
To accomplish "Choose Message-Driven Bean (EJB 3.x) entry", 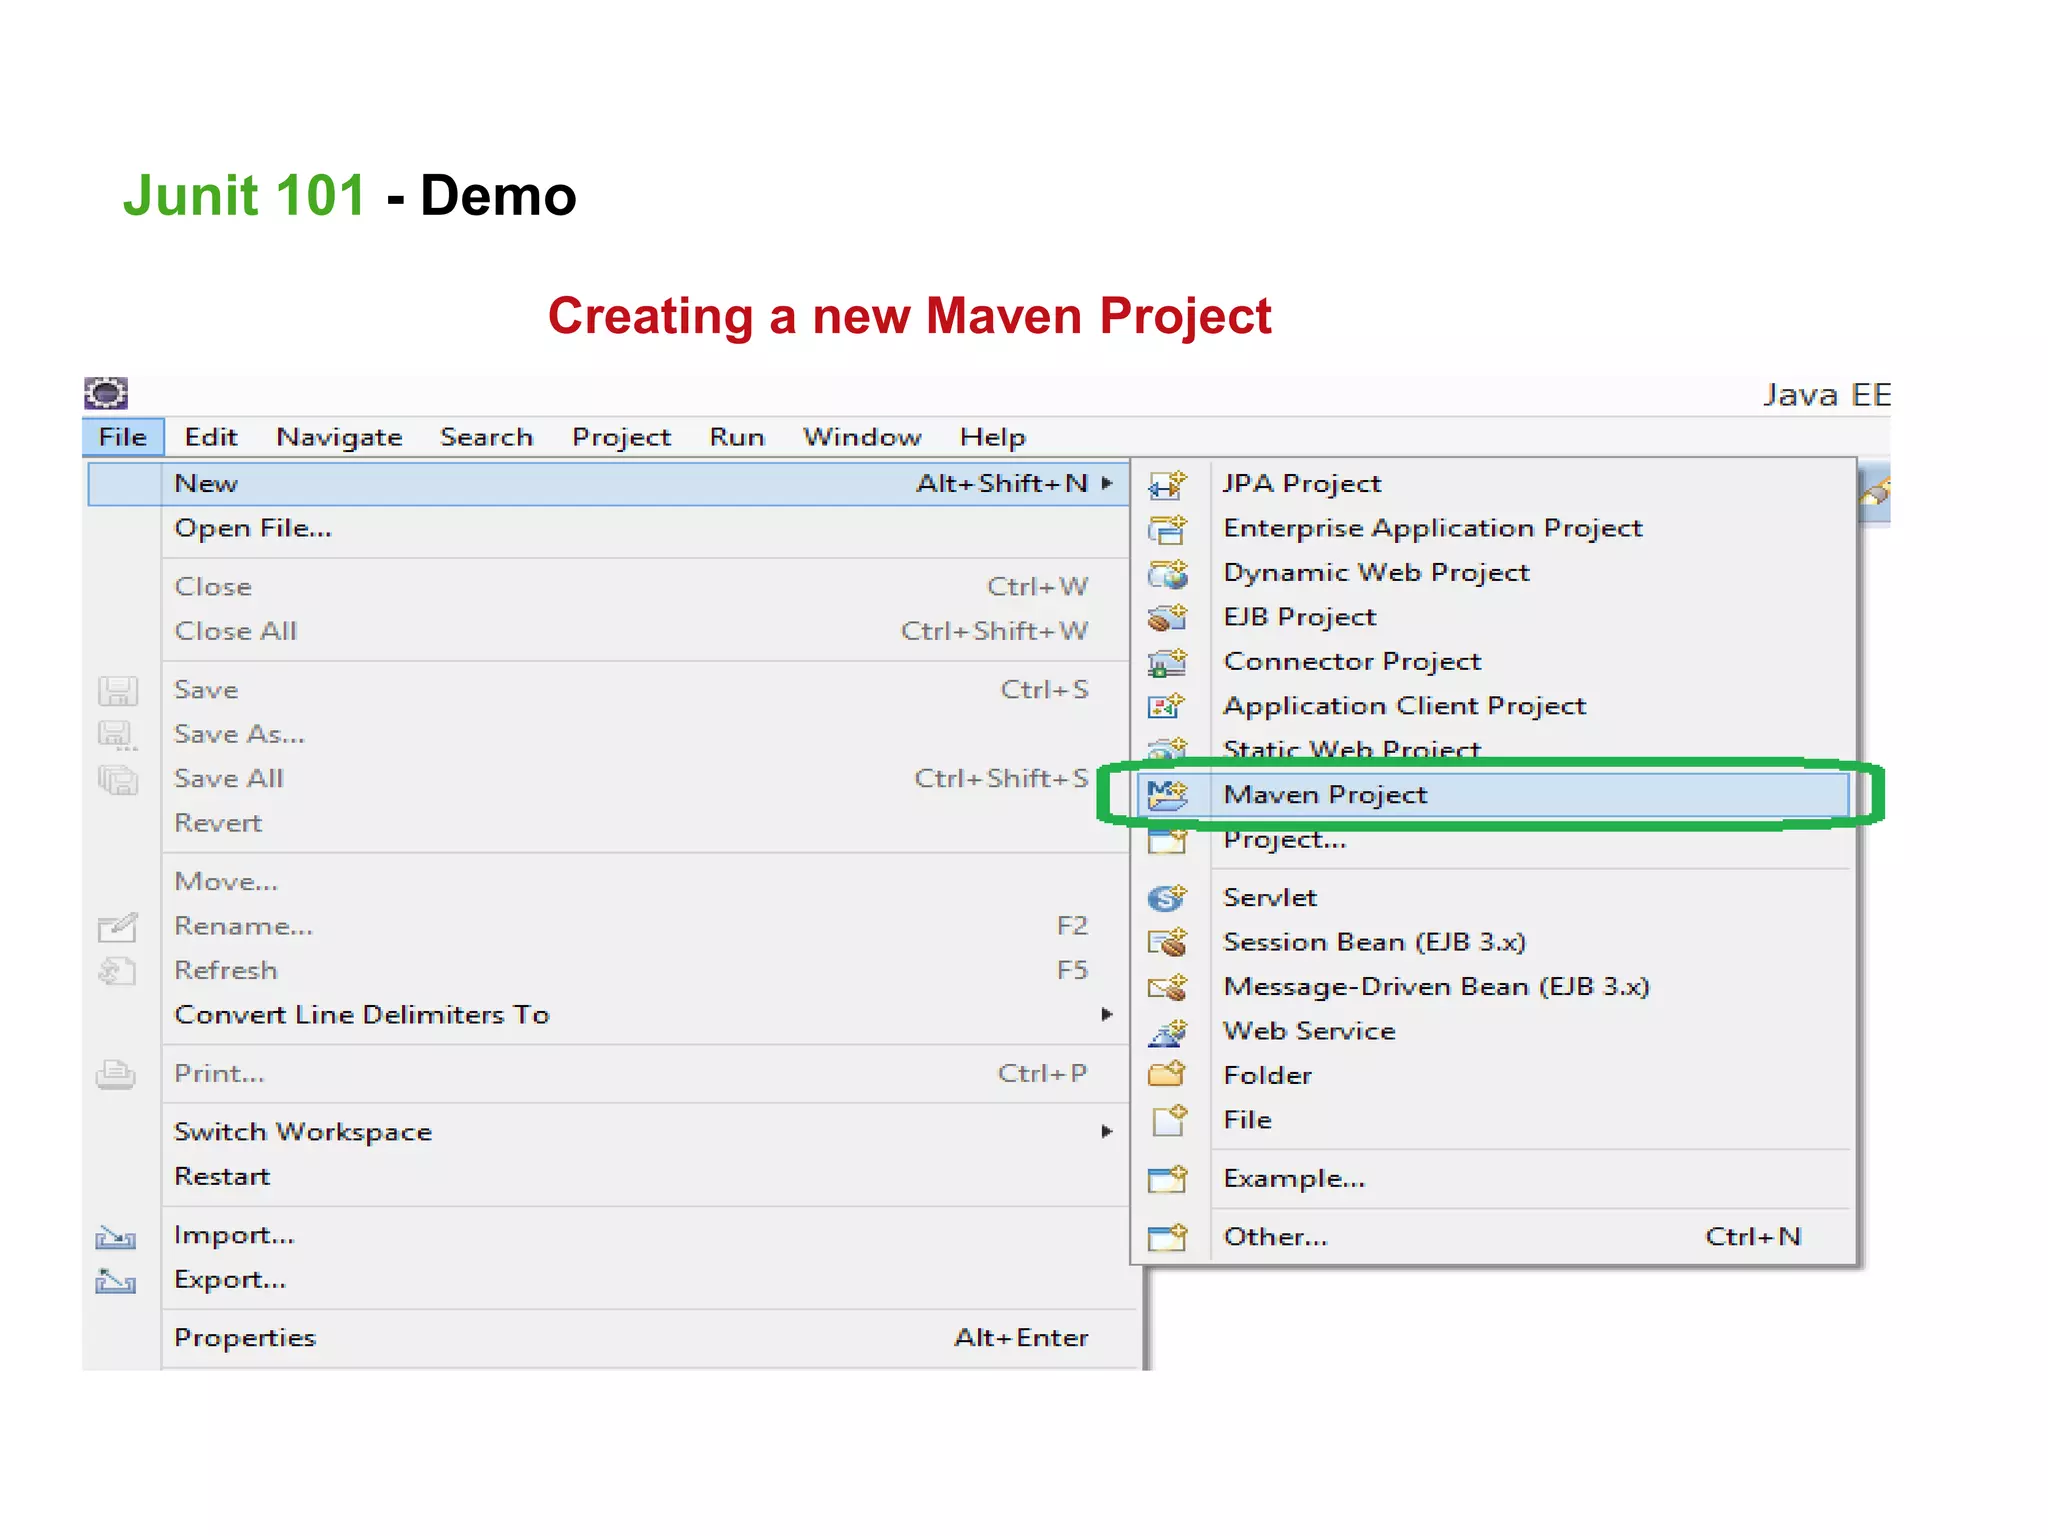I will (x=1493, y=987).
